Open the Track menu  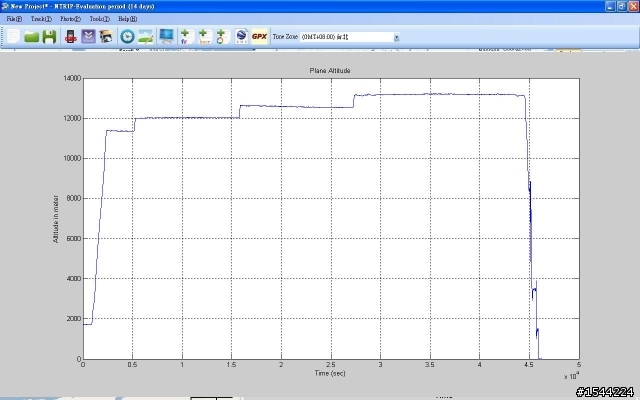point(41,19)
